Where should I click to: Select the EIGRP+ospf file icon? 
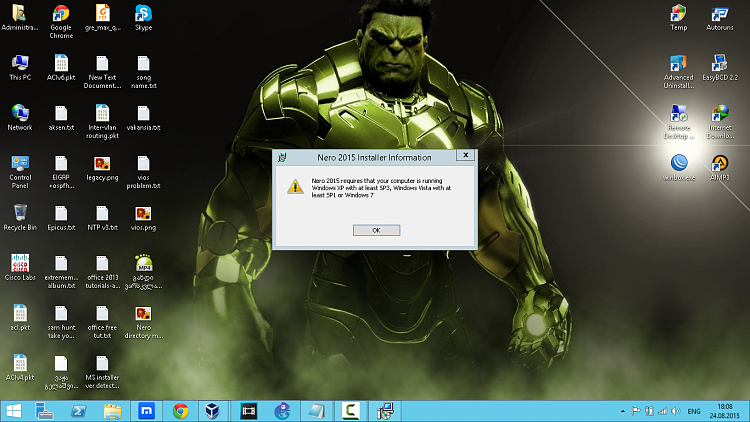(x=61, y=172)
